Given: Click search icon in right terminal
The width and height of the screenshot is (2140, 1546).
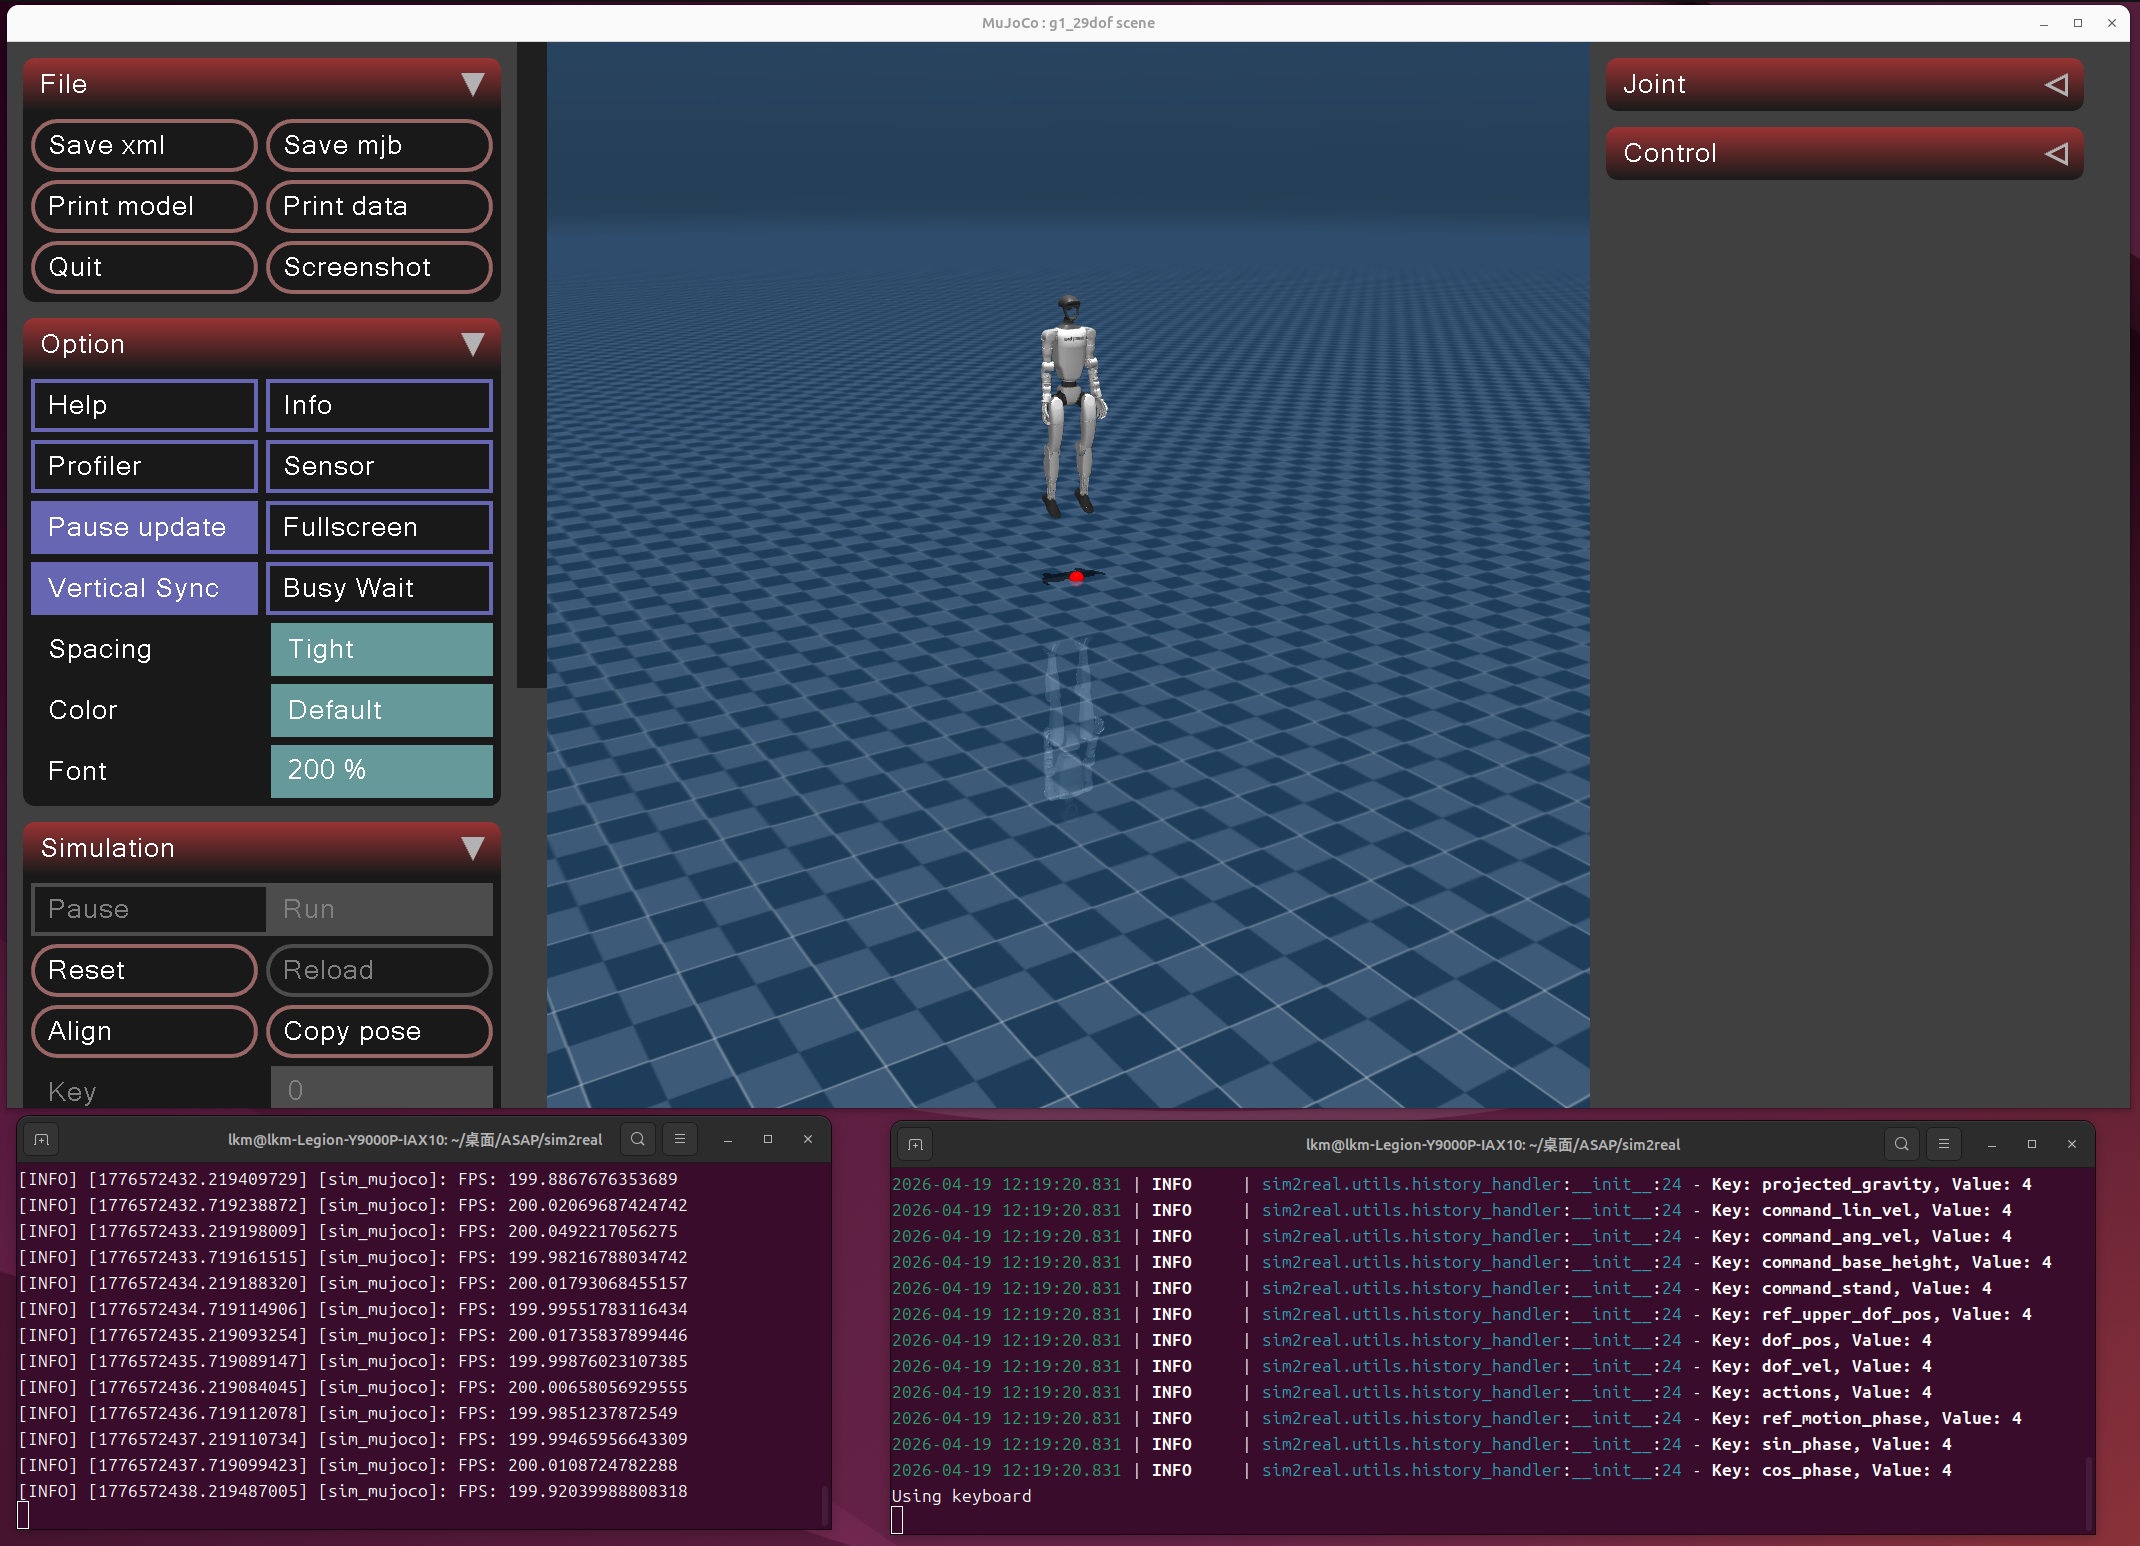Looking at the screenshot, I should (x=1901, y=1144).
